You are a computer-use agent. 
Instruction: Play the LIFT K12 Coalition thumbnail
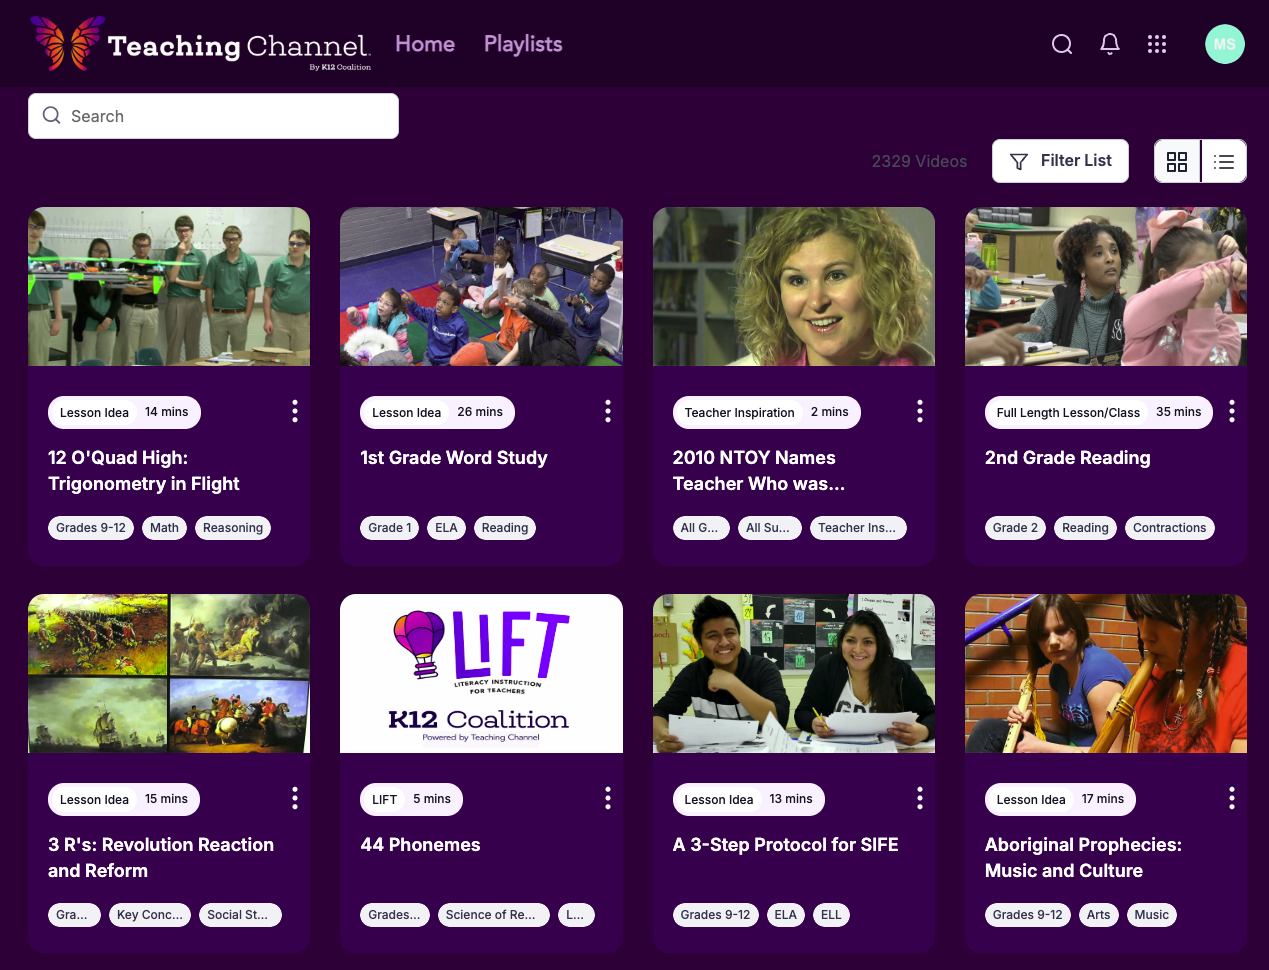coord(481,673)
